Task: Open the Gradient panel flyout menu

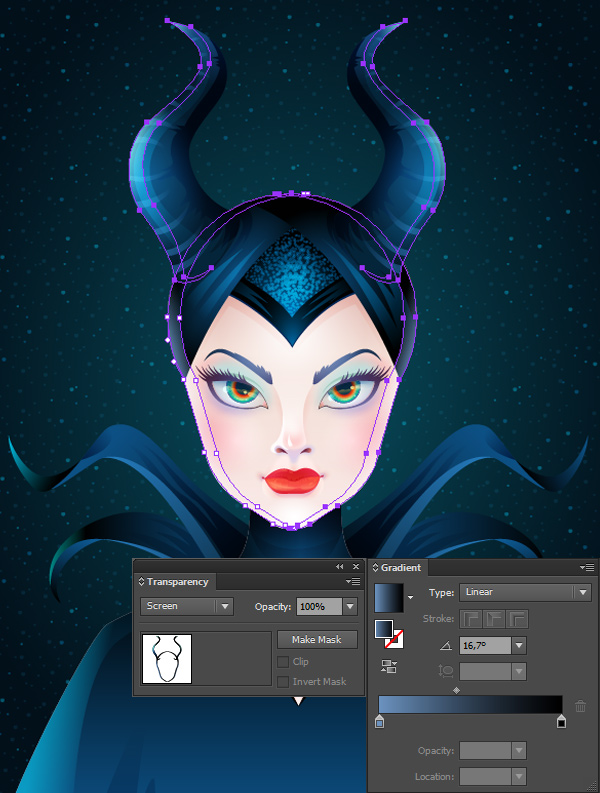Action: 587,567
